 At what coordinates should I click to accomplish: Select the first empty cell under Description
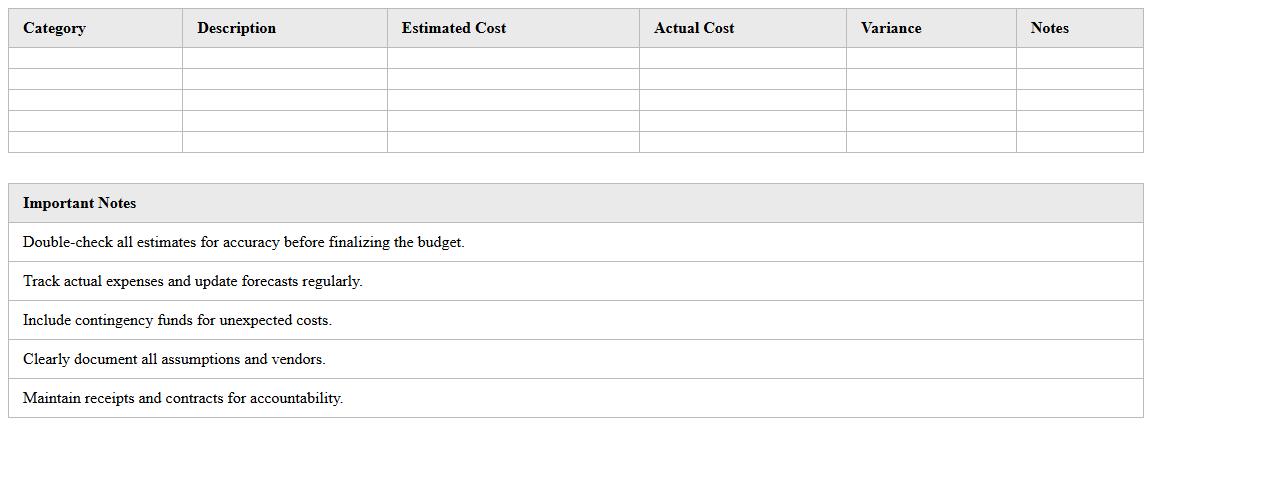(284, 58)
